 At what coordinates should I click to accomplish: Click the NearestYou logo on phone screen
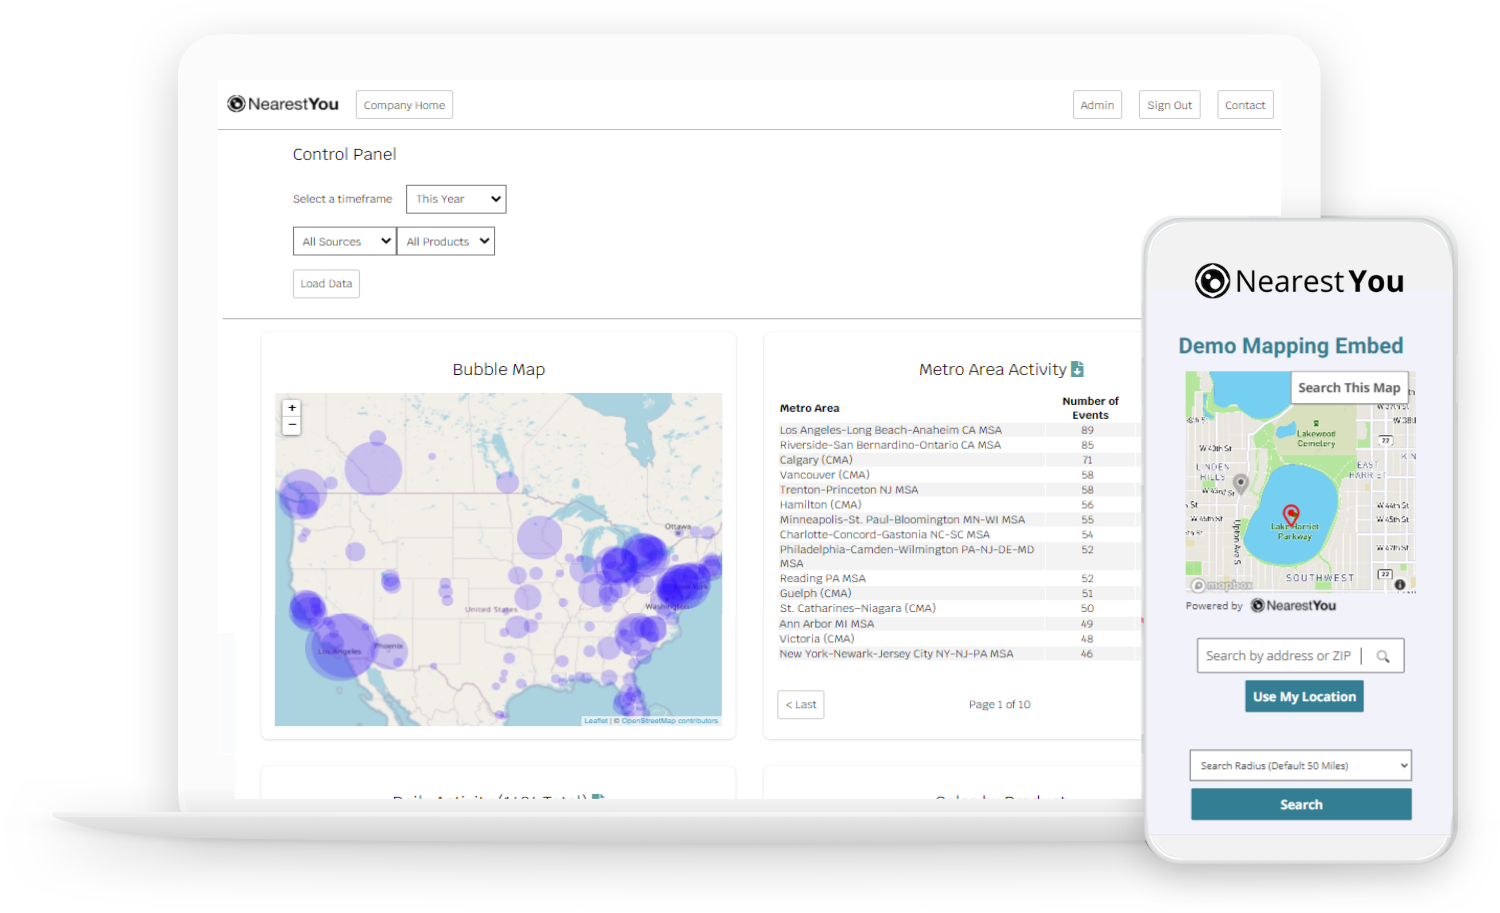1299,281
